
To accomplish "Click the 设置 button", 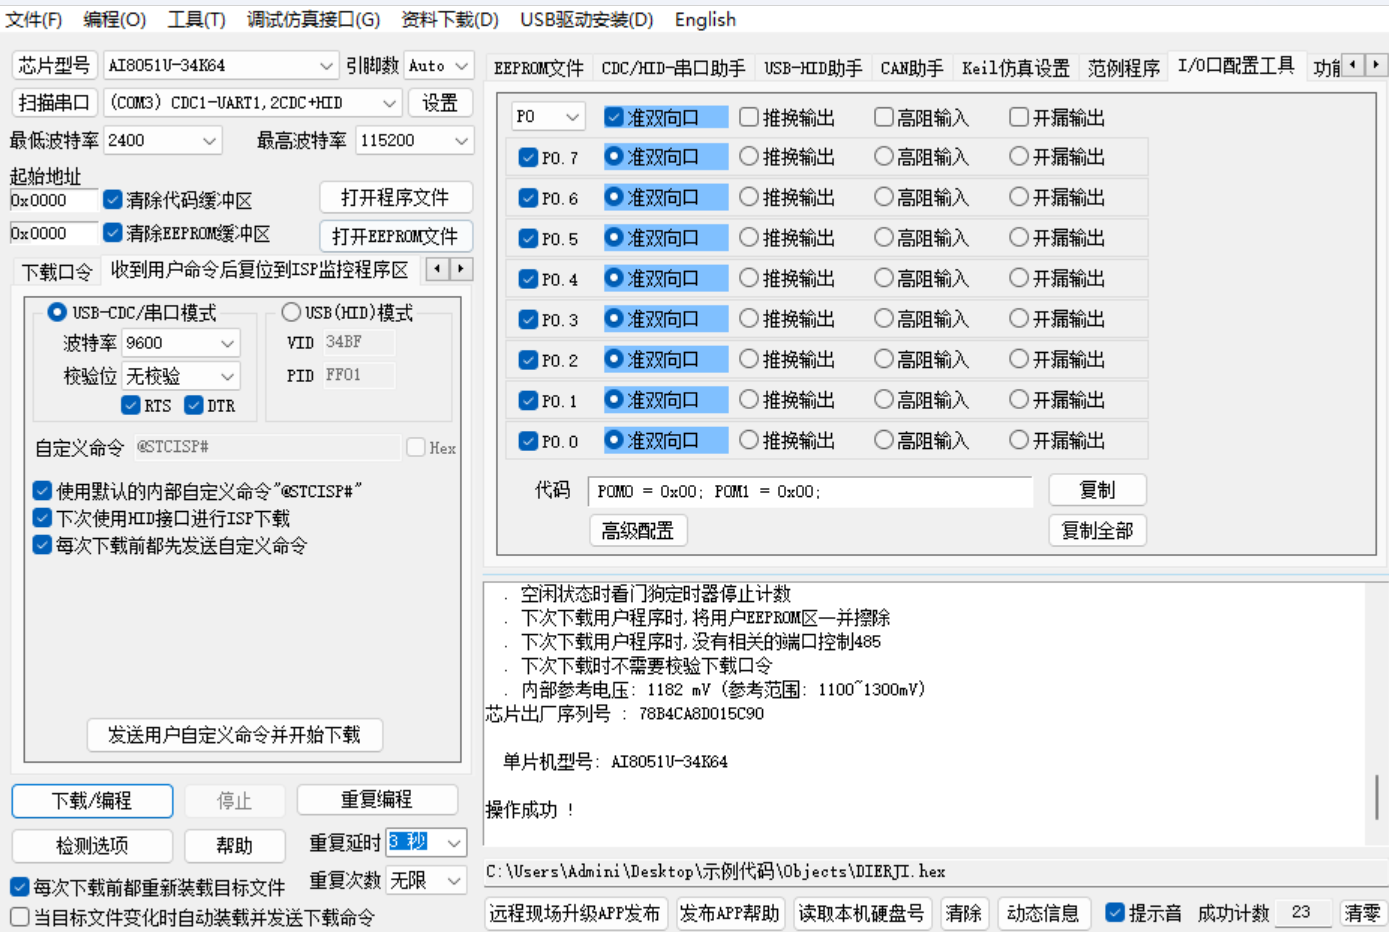I will (440, 102).
